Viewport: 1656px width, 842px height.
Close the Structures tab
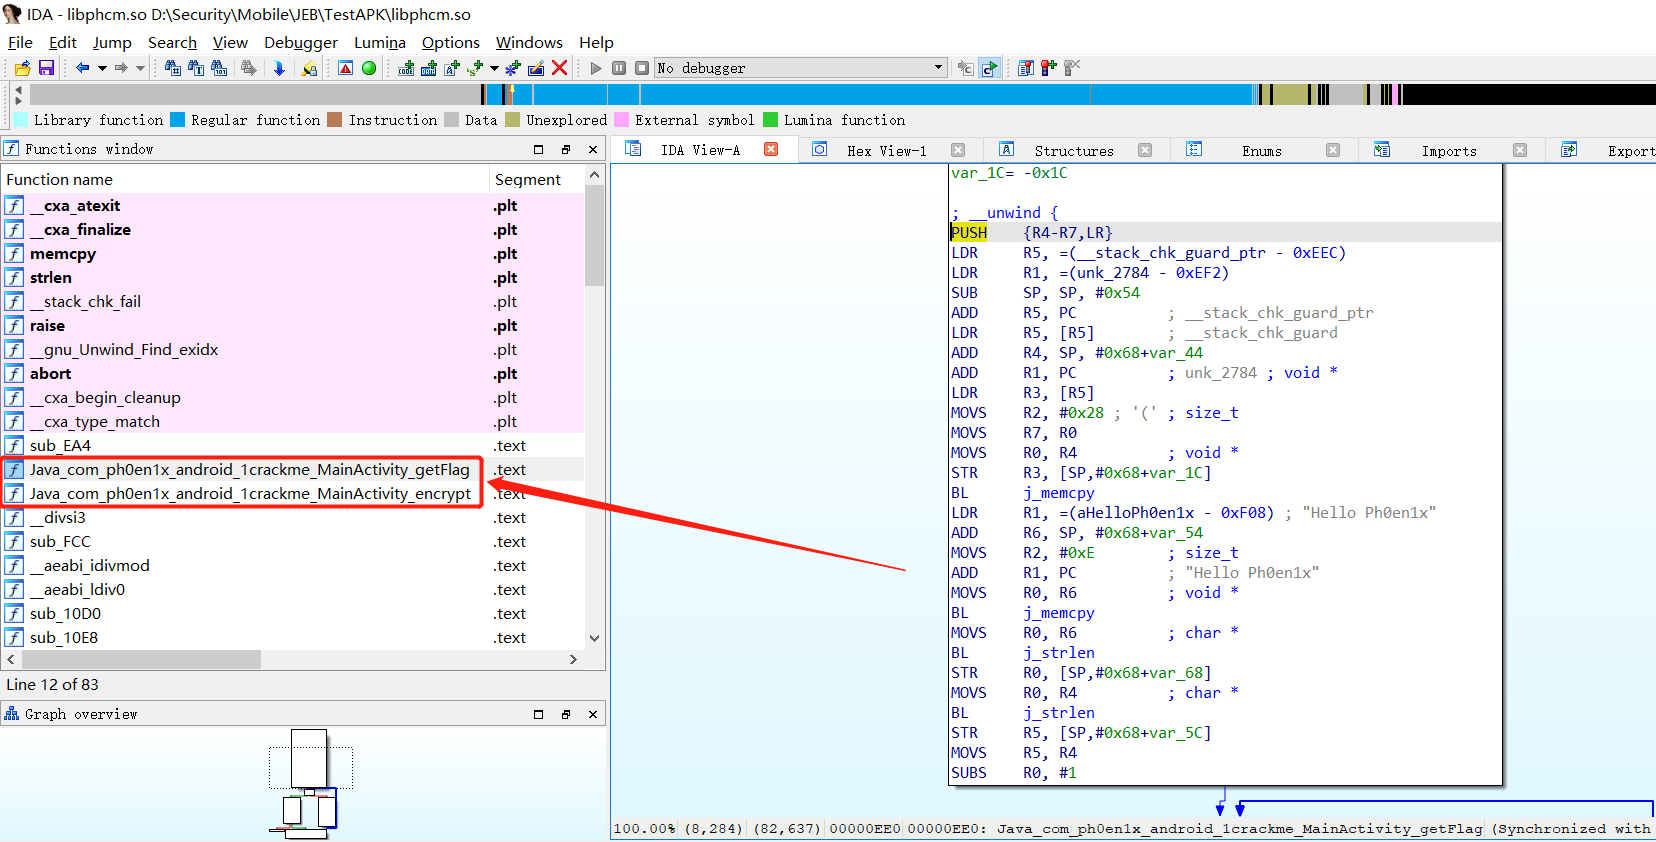pos(1145,150)
